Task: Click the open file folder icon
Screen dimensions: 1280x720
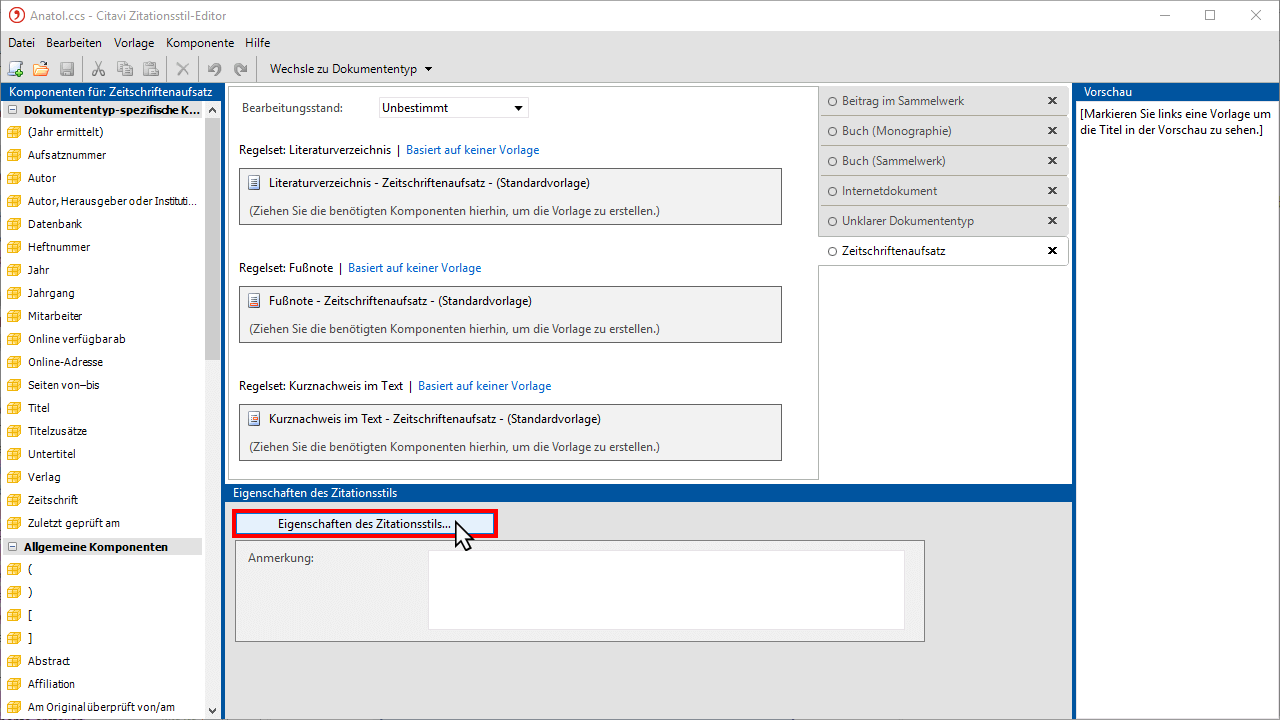Action: (41, 69)
